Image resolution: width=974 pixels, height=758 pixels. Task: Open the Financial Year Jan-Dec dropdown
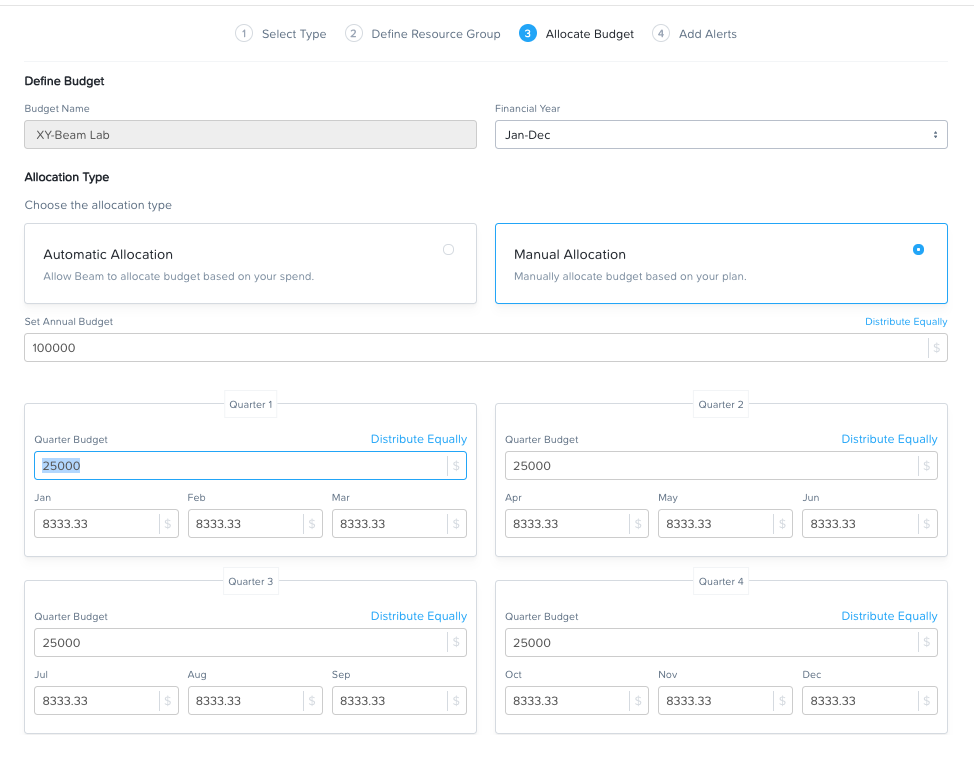721,135
